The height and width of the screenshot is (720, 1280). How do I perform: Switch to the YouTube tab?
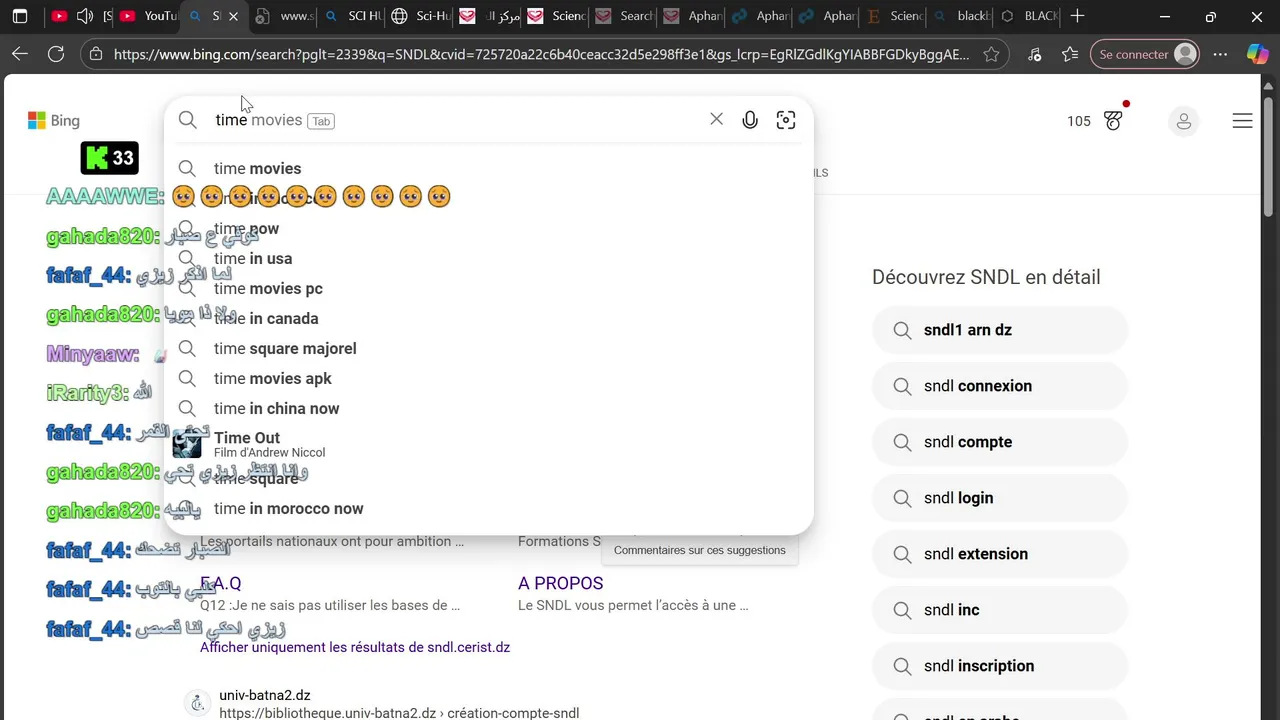click(x=147, y=16)
